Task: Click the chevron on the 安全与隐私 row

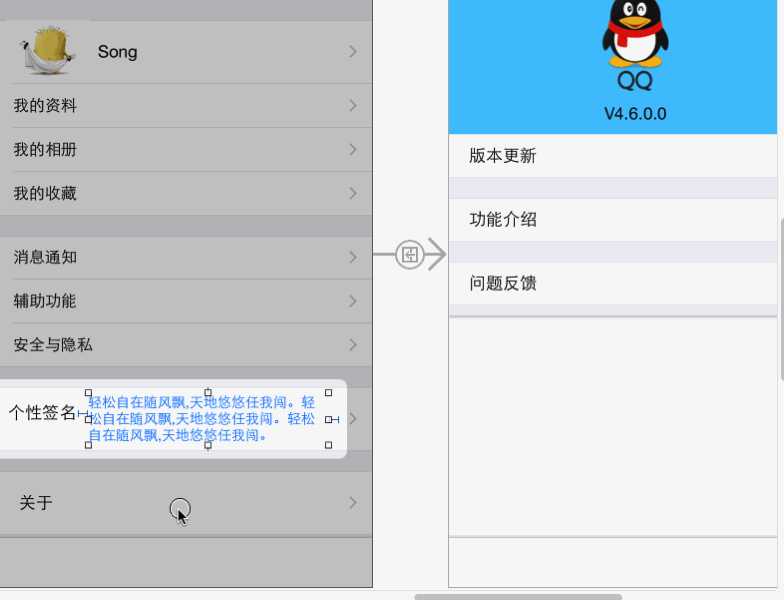Action: 353,344
